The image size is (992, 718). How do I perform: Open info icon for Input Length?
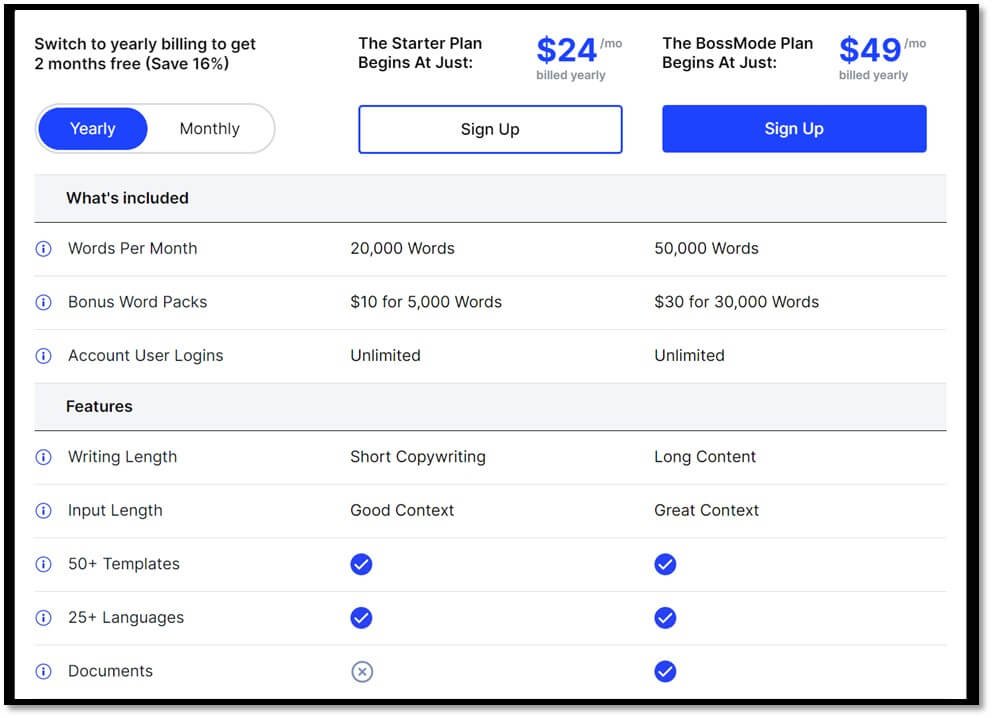click(43, 511)
